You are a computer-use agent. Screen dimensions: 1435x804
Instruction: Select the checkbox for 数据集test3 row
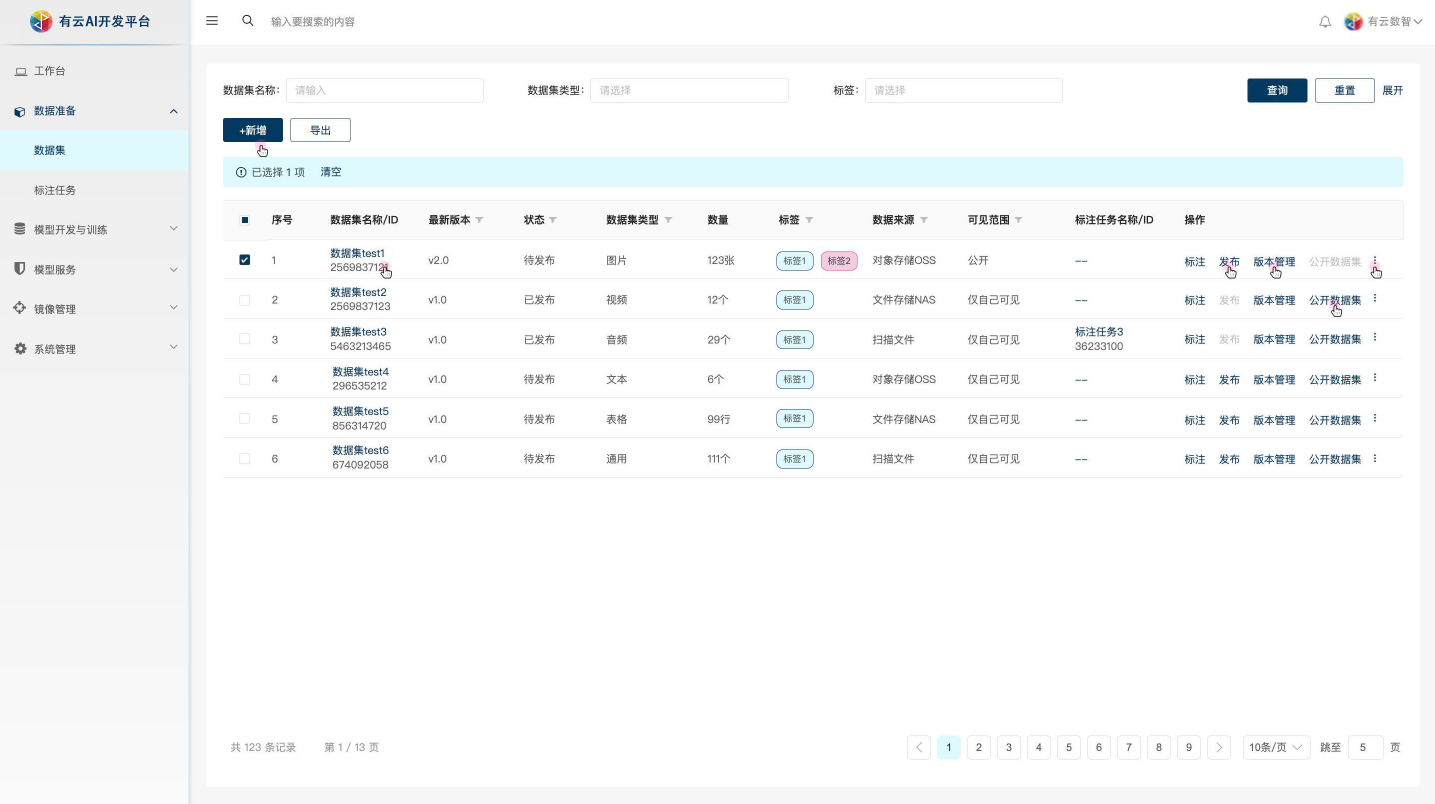[x=245, y=339]
